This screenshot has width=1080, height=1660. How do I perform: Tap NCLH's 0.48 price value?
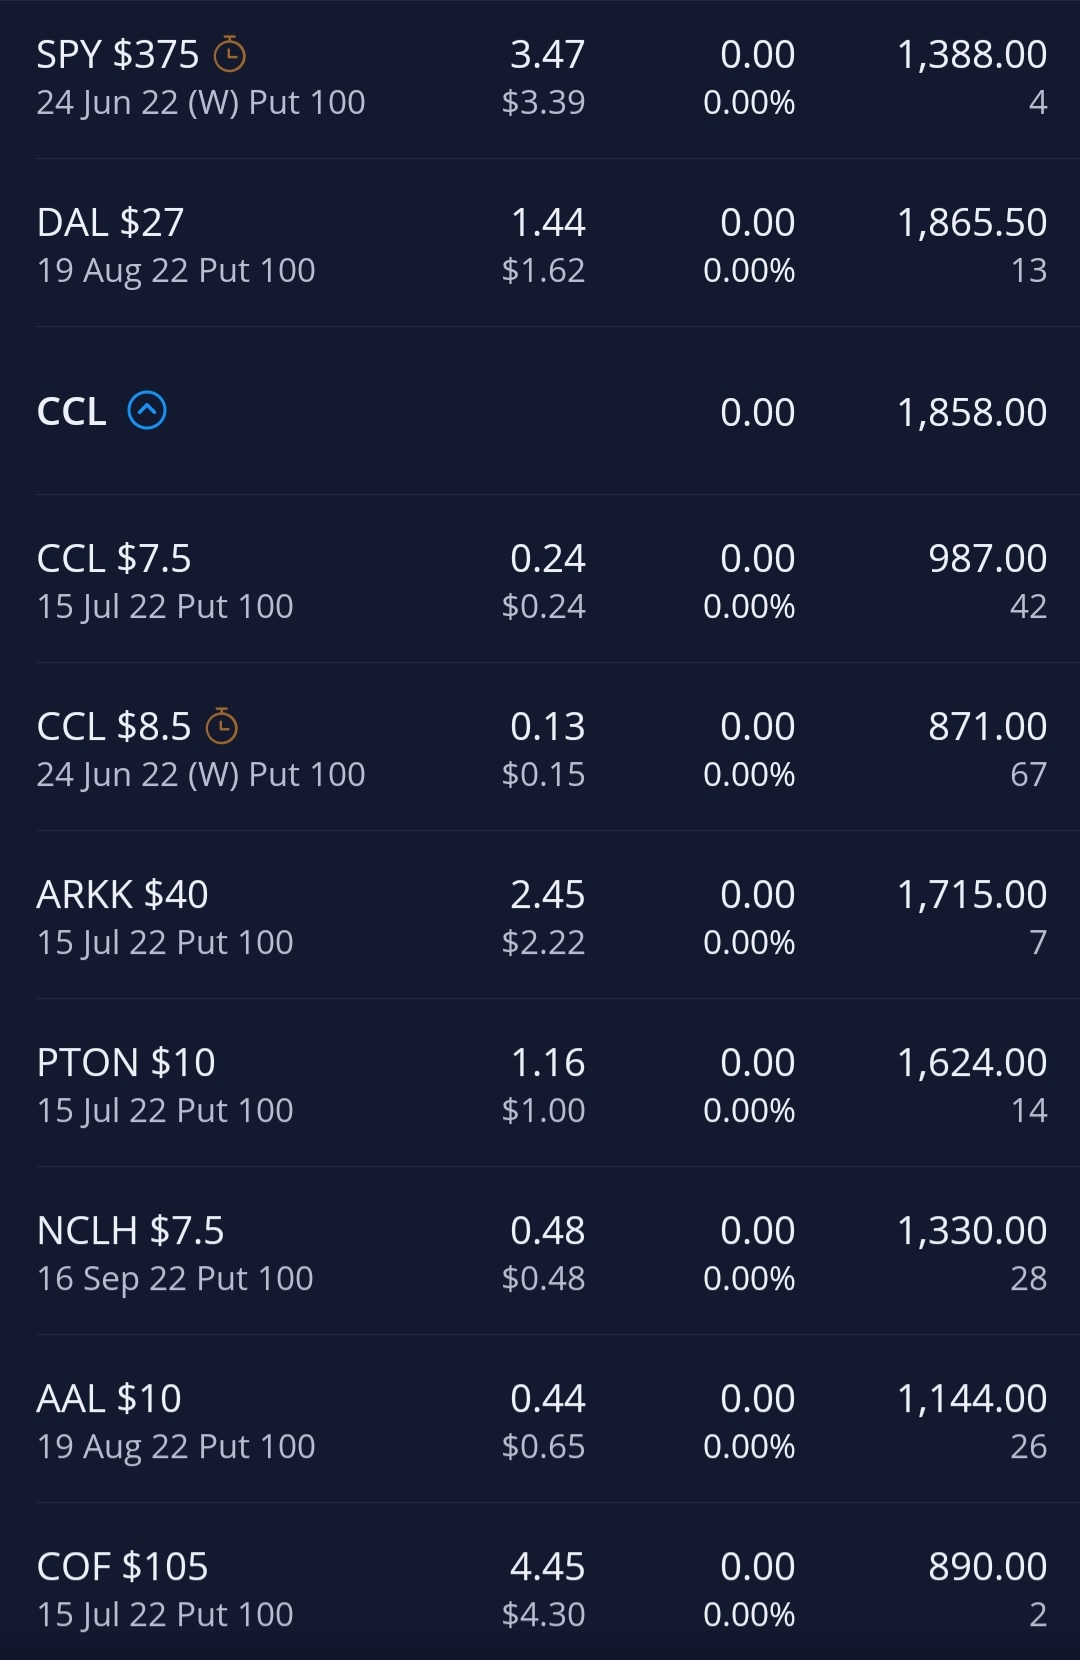click(548, 1230)
